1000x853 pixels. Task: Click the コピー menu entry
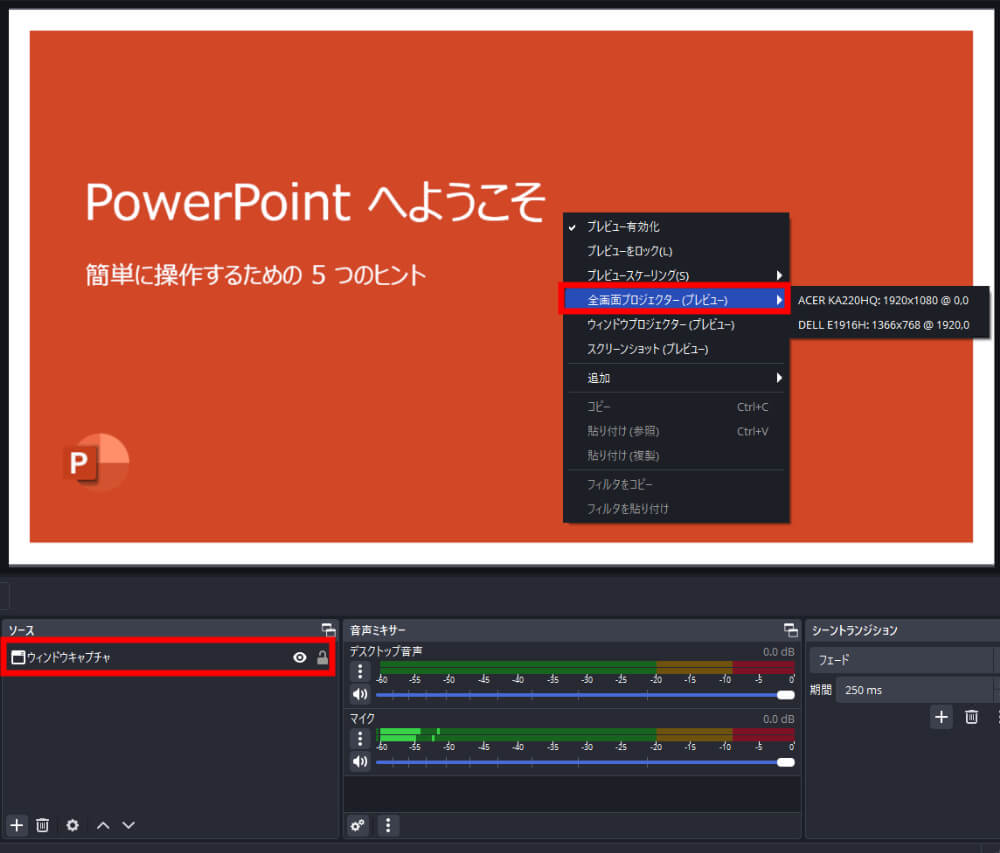676,407
